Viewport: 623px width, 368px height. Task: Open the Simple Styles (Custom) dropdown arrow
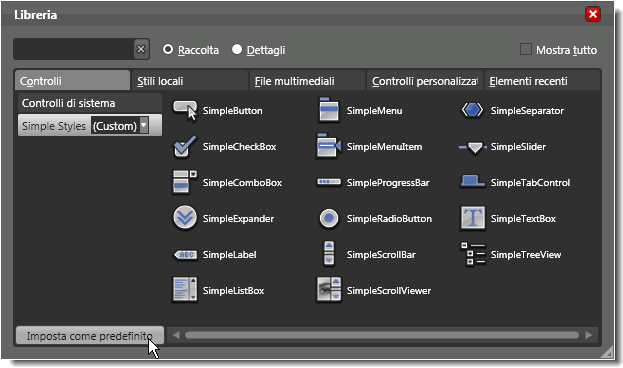(x=144, y=126)
